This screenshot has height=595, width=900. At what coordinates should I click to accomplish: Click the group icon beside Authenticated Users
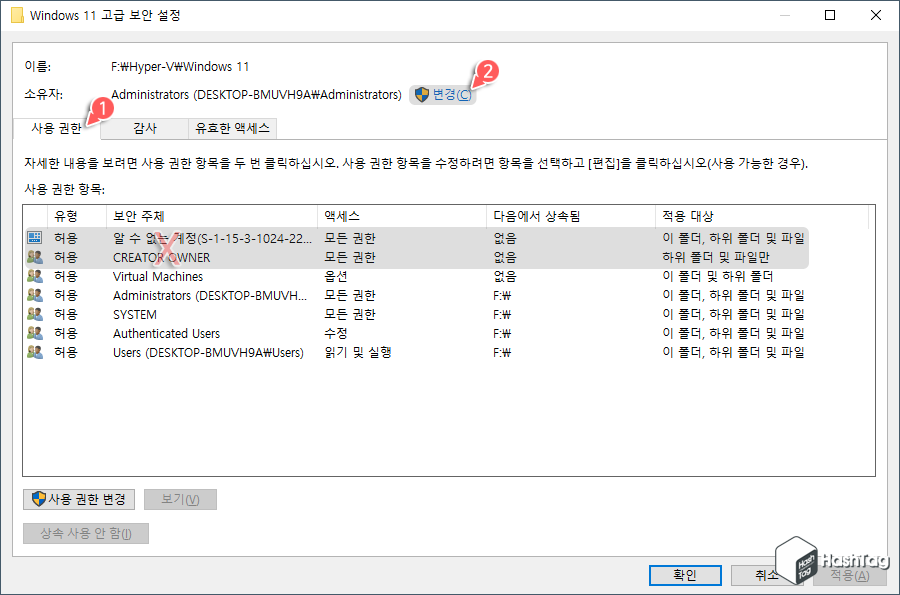[x=33, y=333]
